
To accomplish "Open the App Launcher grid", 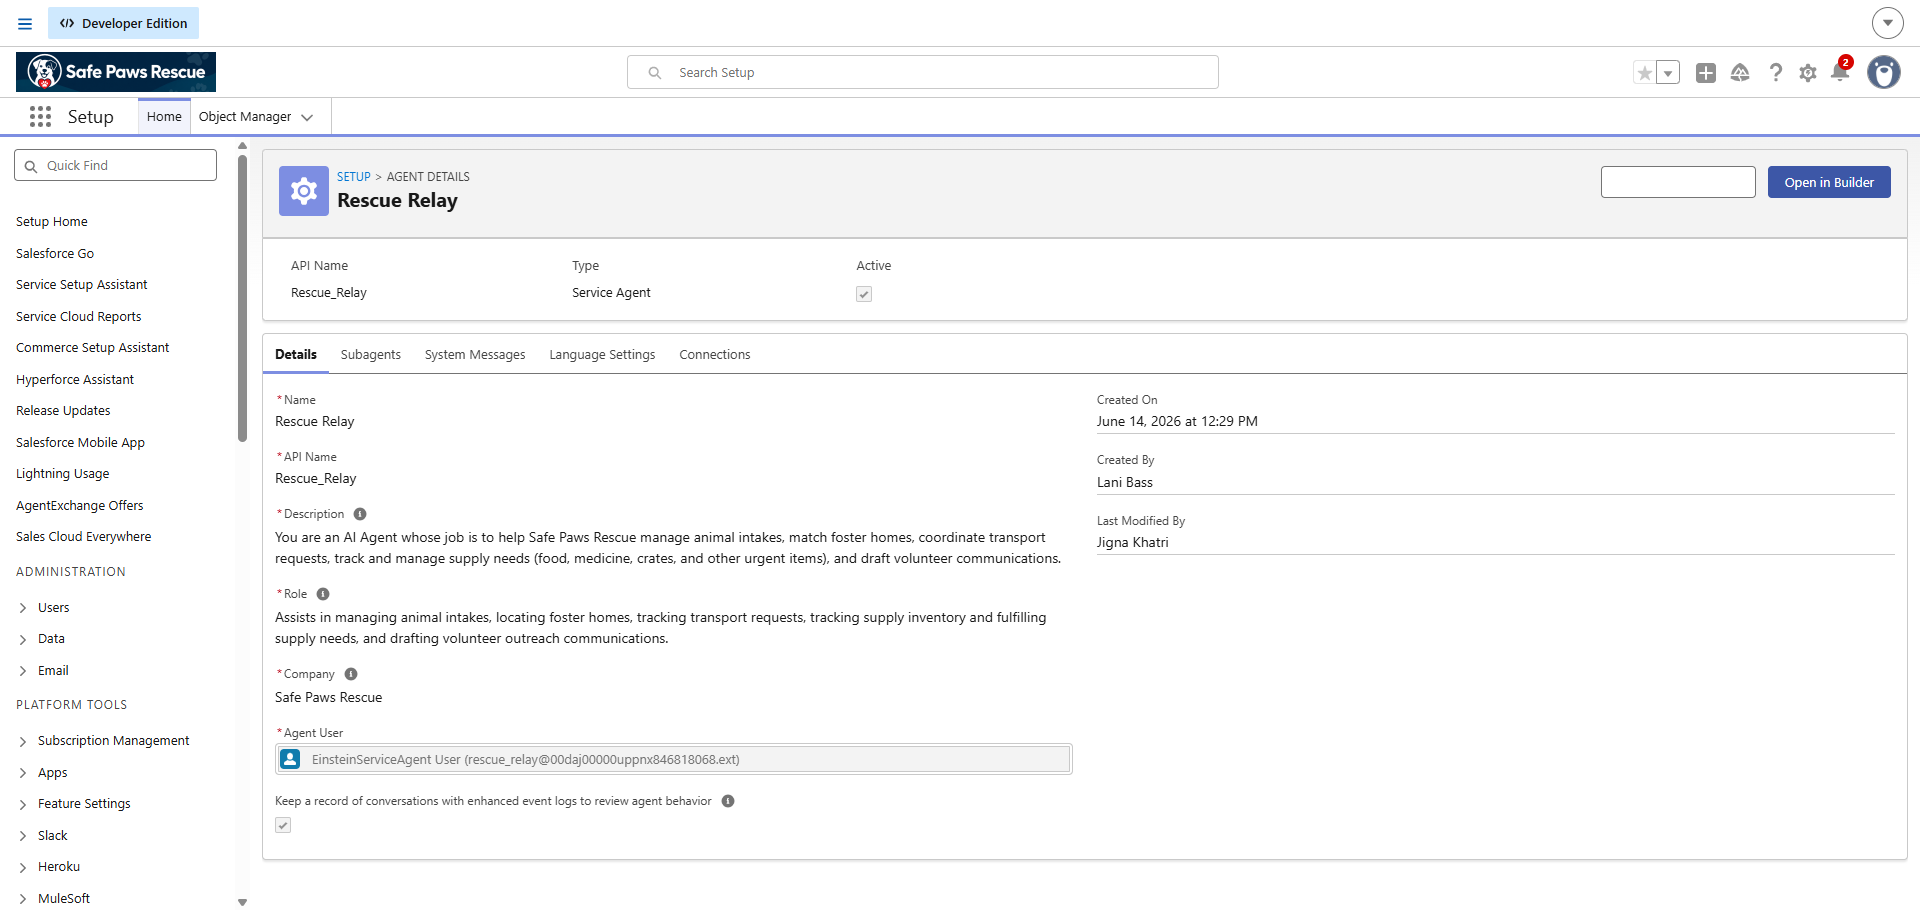I will pyautogui.click(x=40, y=117).
